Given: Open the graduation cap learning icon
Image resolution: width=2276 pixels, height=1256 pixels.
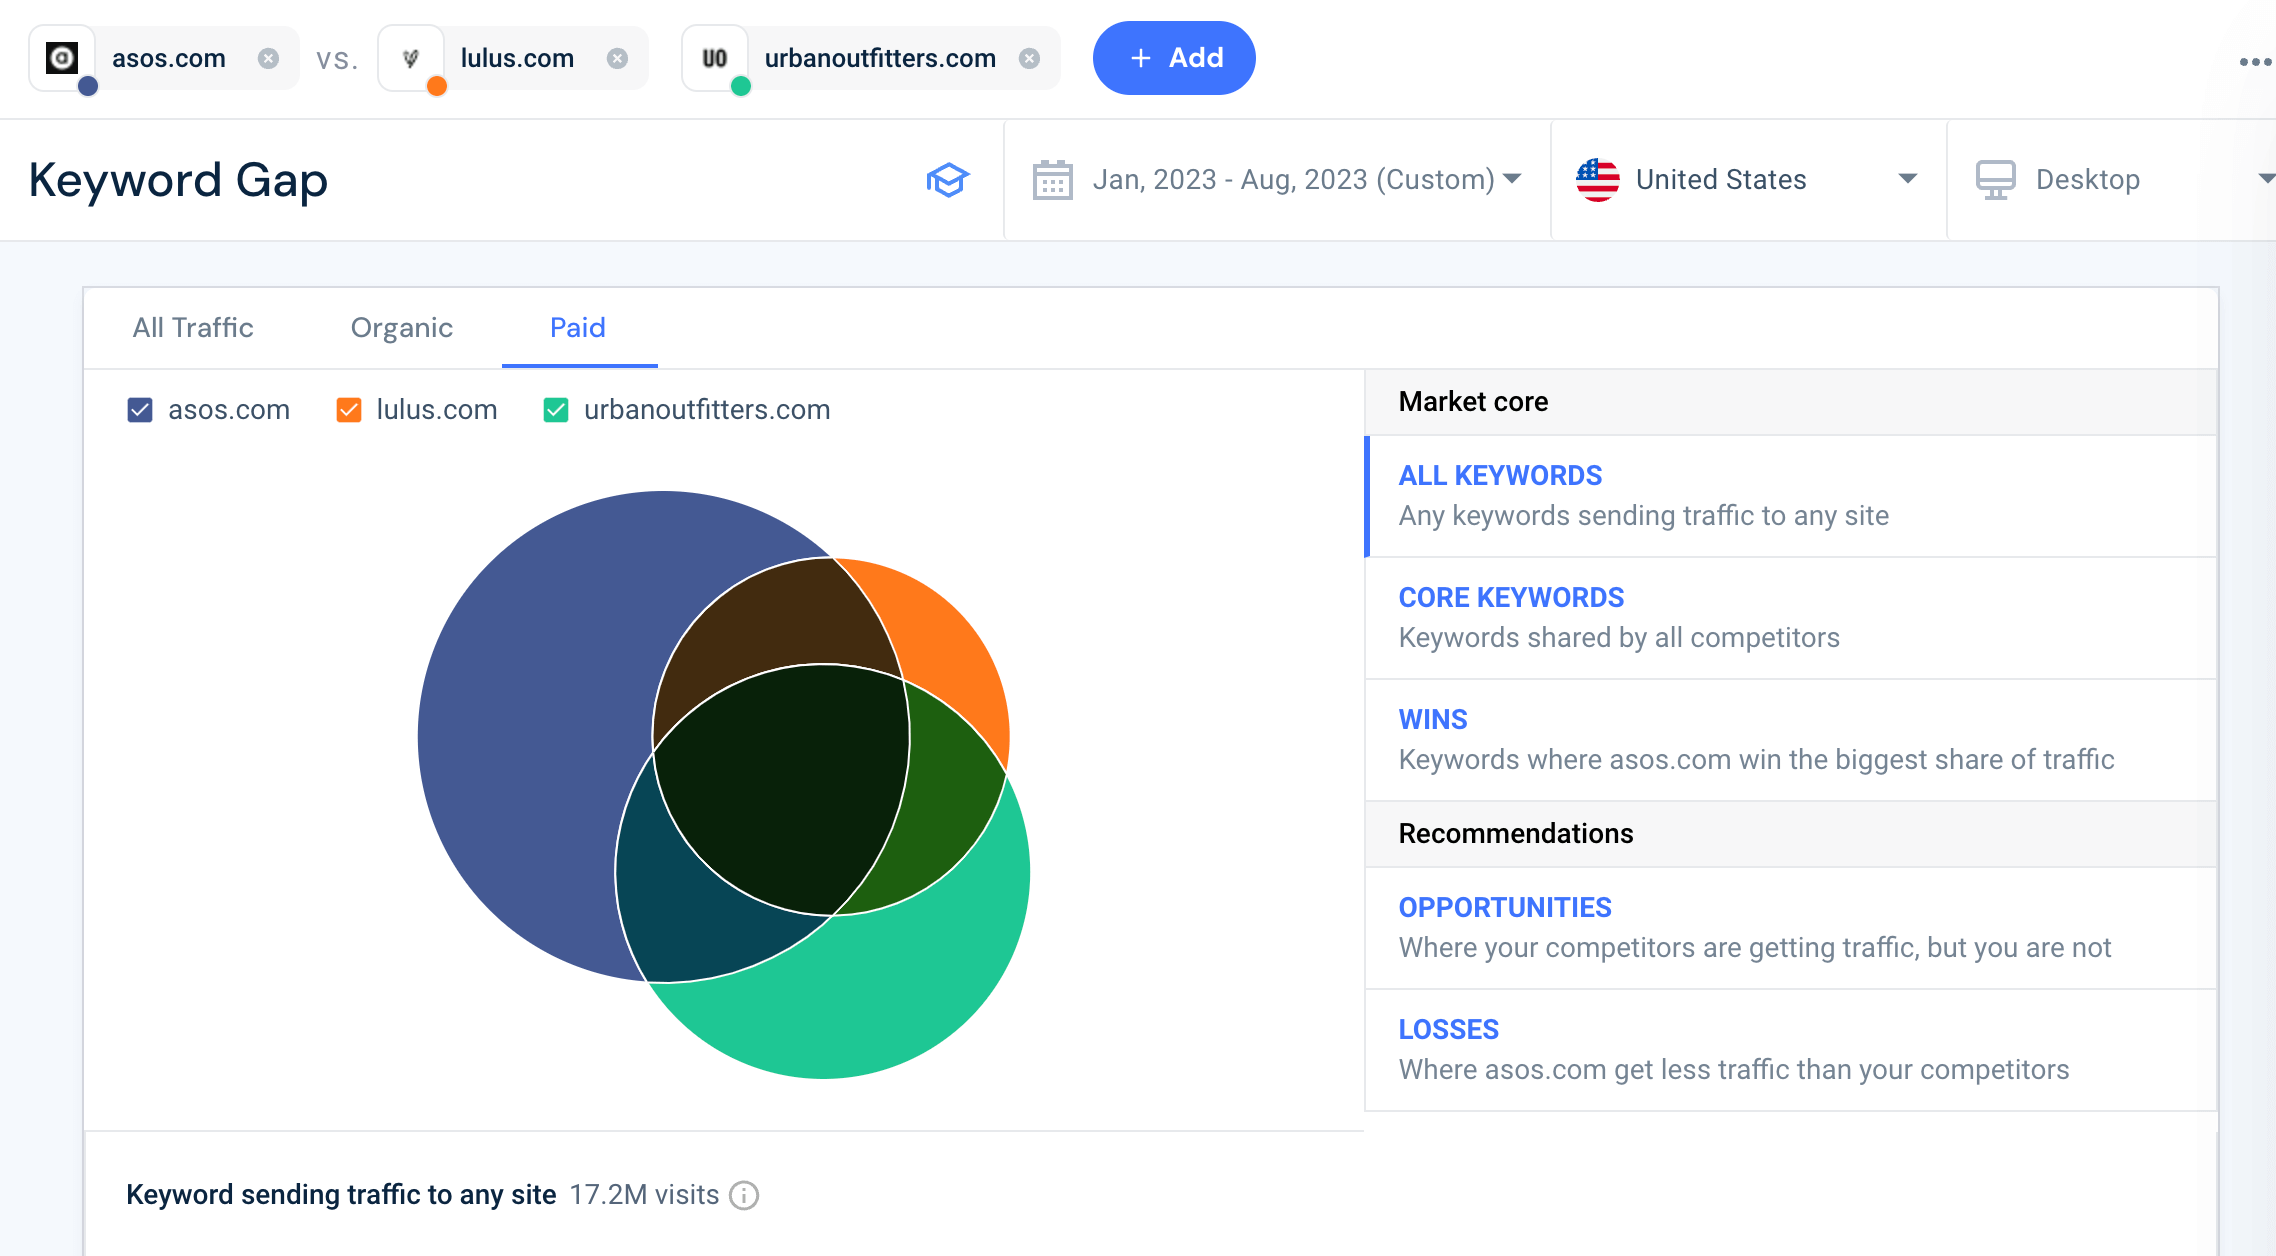Looking at the screenshot, I should point(947,180).
